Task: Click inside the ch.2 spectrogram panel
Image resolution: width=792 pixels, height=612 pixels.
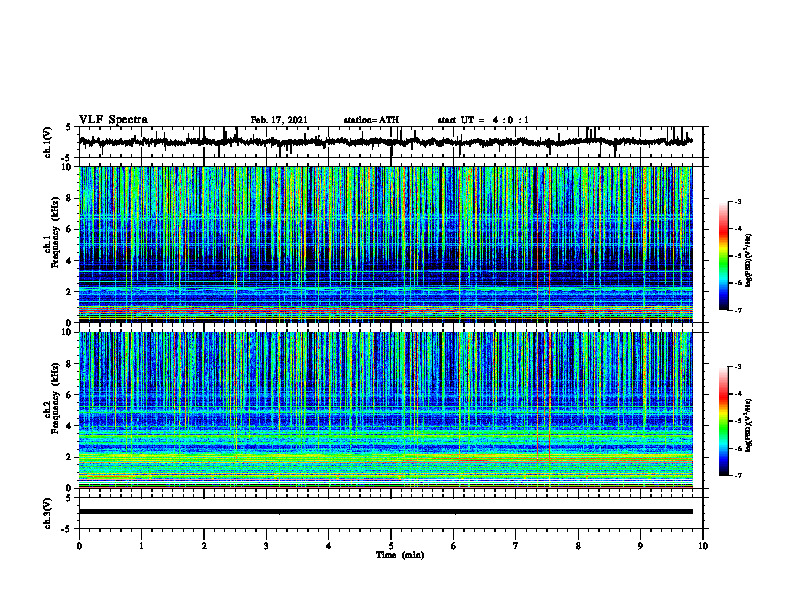Action: (385, 410)
